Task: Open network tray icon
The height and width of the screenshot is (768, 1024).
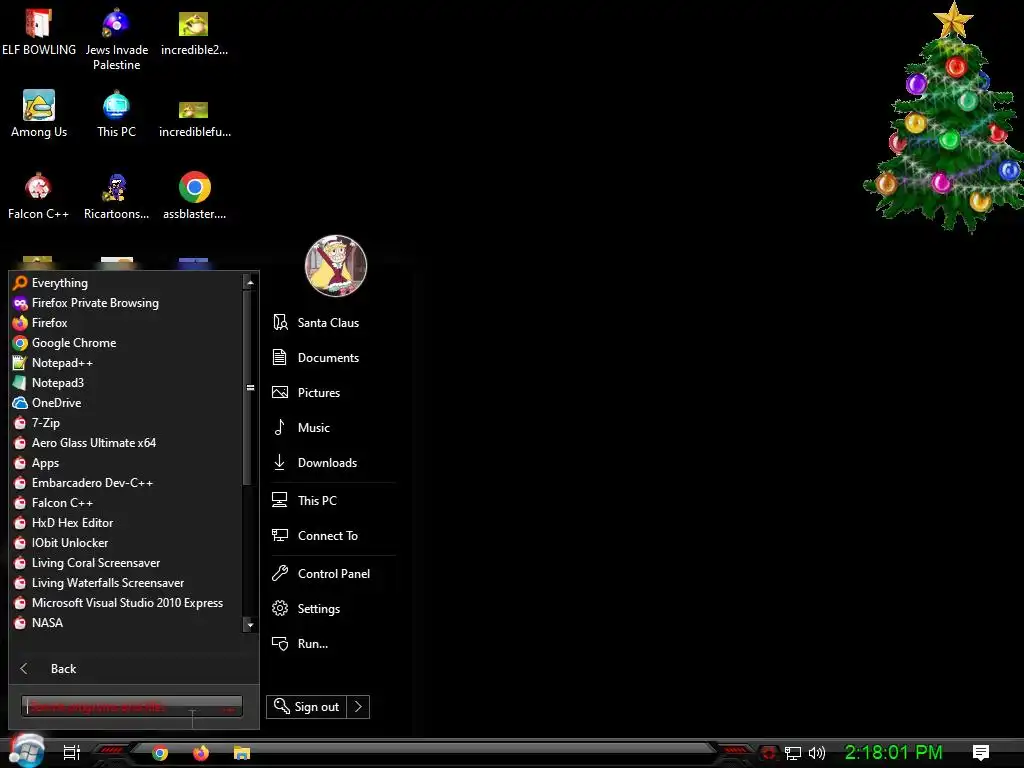Action: (x=793, y=753)
